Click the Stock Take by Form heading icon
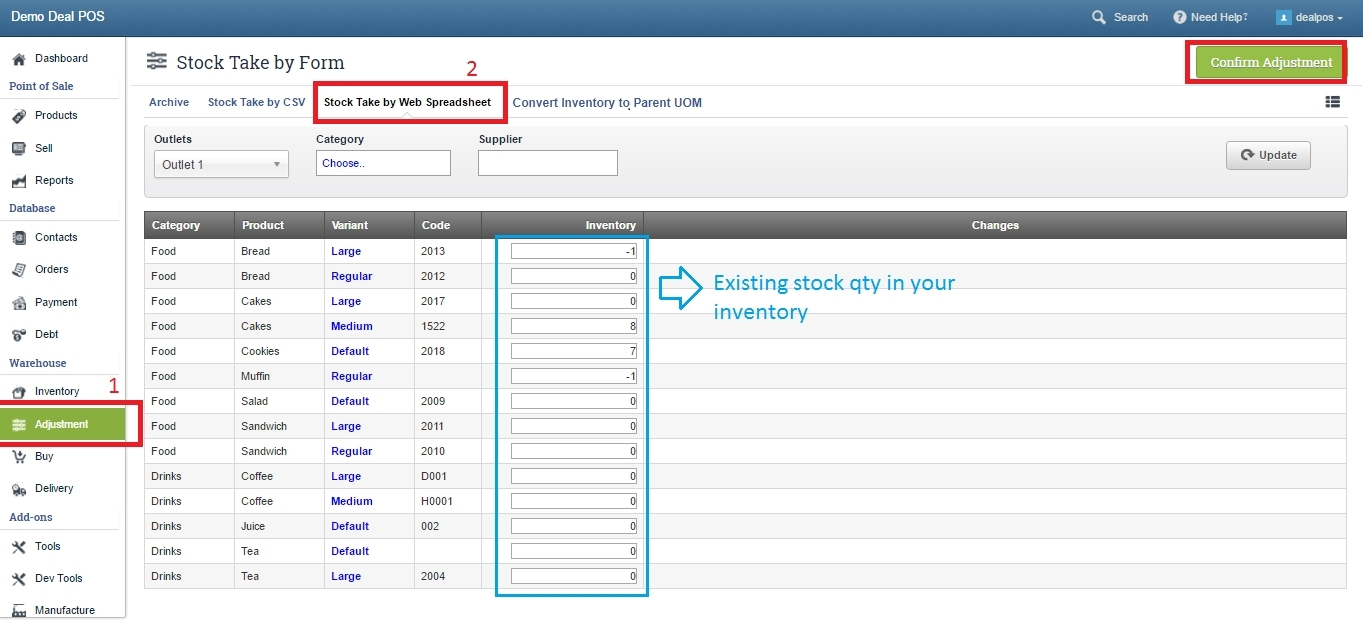Image resolution: width=1363 pixels, height=631 pixels. 157,62
